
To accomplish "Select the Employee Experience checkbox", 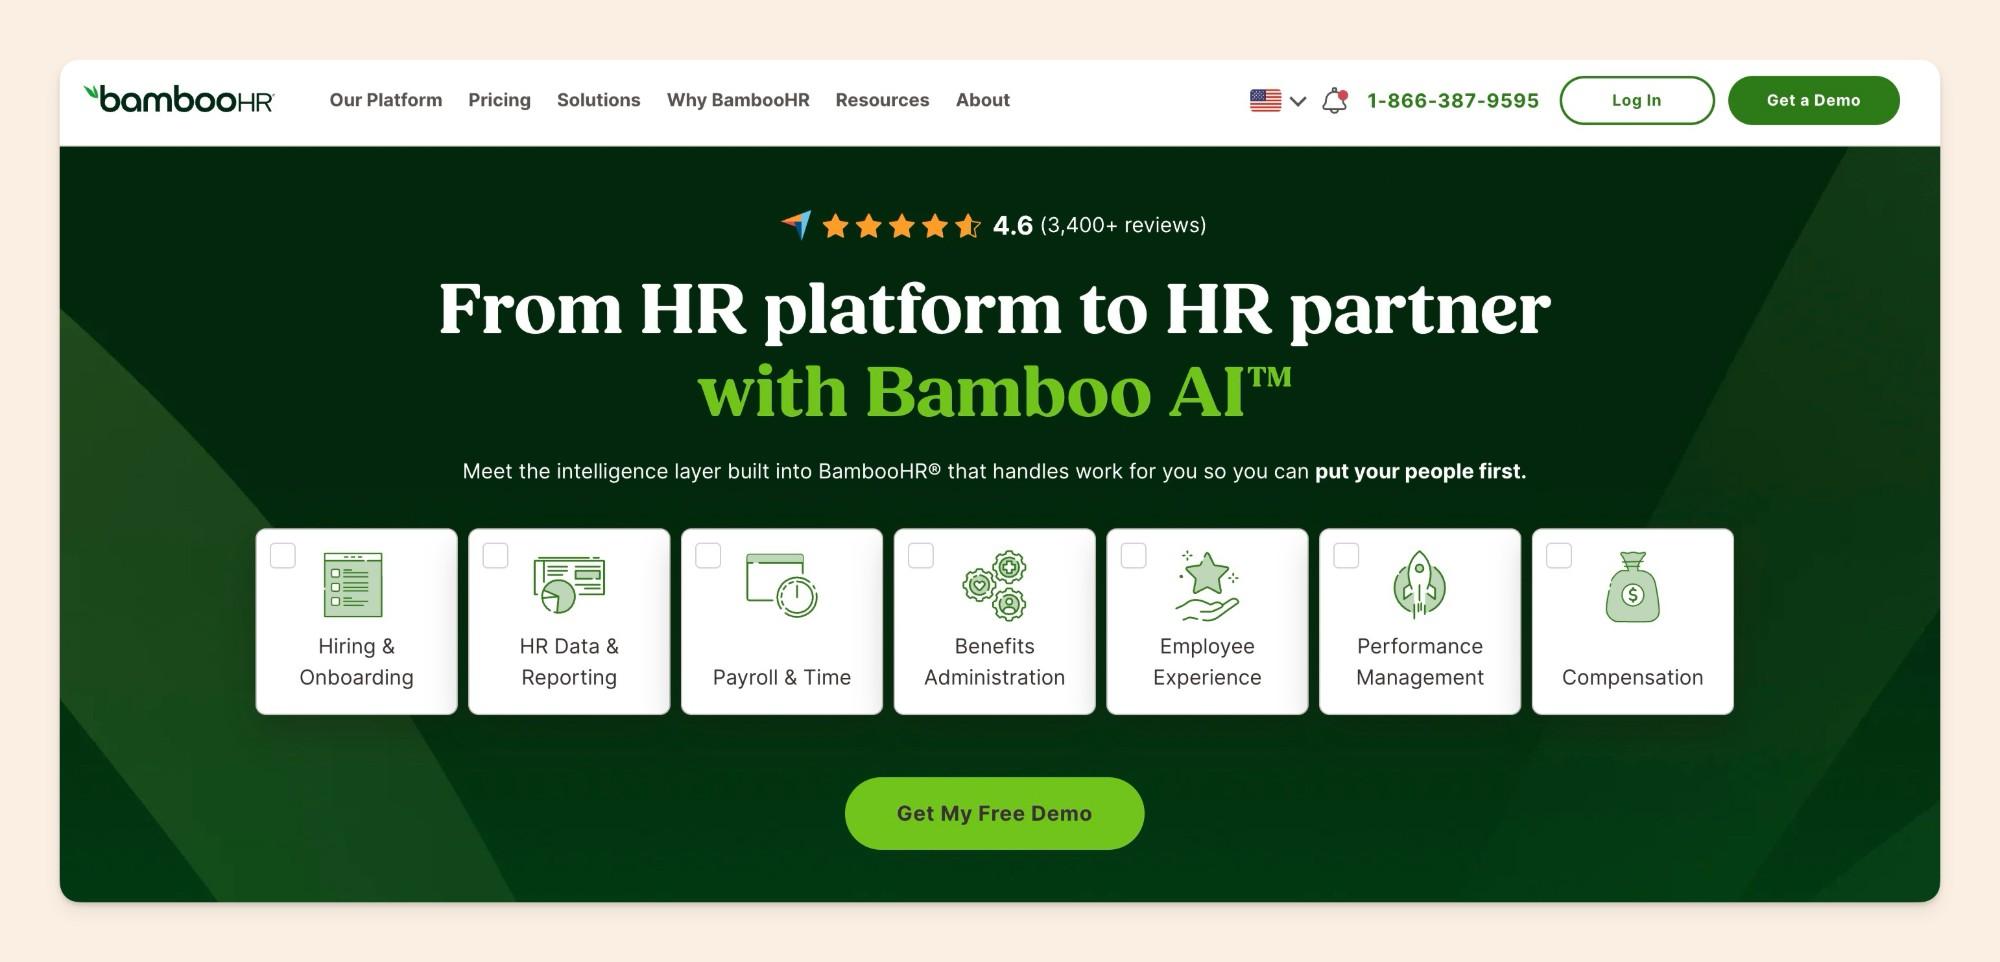I will click(x=1134, y=555).
